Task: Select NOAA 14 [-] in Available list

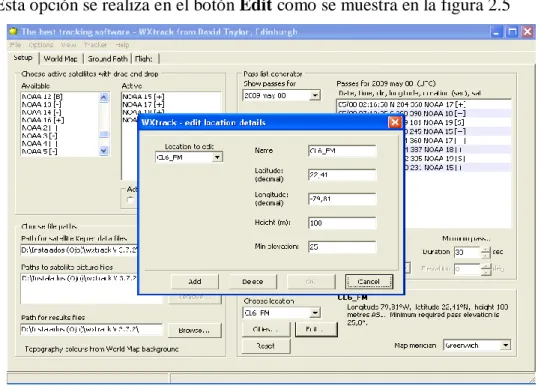Action: click(x=41, y=112)
